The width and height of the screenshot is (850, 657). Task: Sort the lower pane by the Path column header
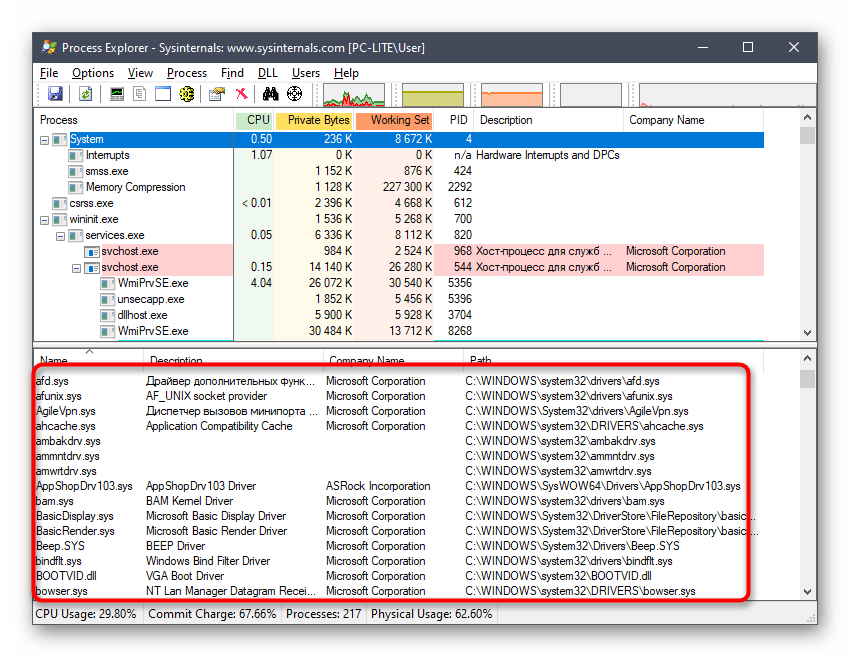(x=613, y=358)
